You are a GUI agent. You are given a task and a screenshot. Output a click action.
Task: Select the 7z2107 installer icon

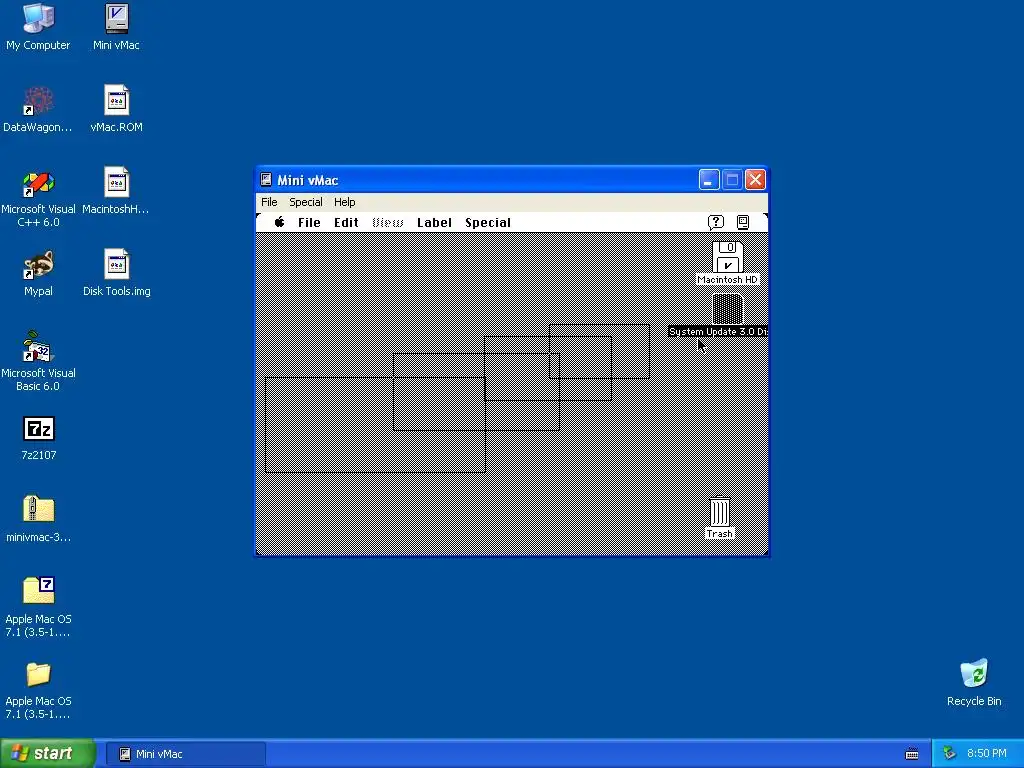[x=38, y=438]
